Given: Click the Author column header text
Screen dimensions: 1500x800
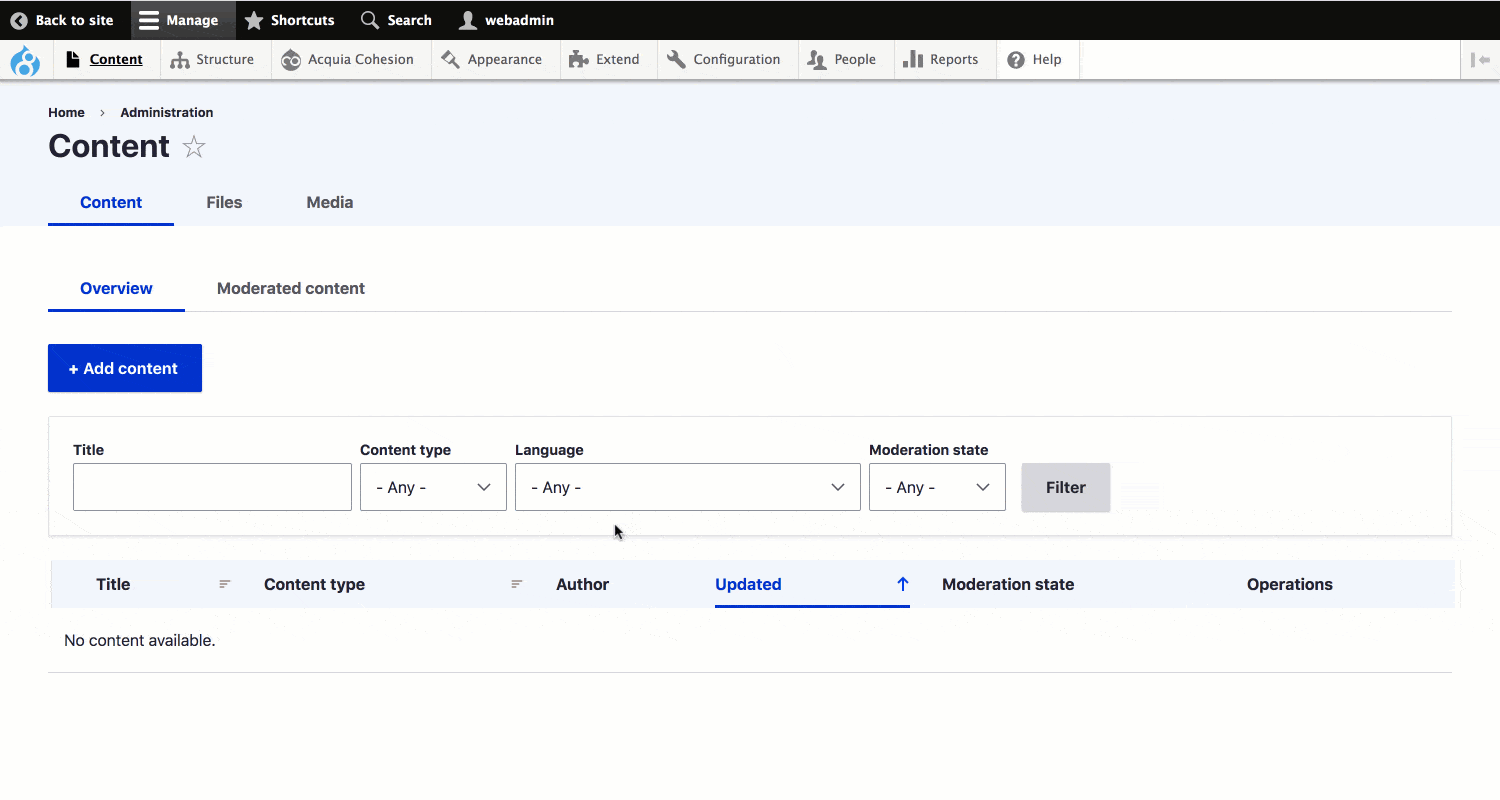Looking at the screenshot, I should point(582,584).
